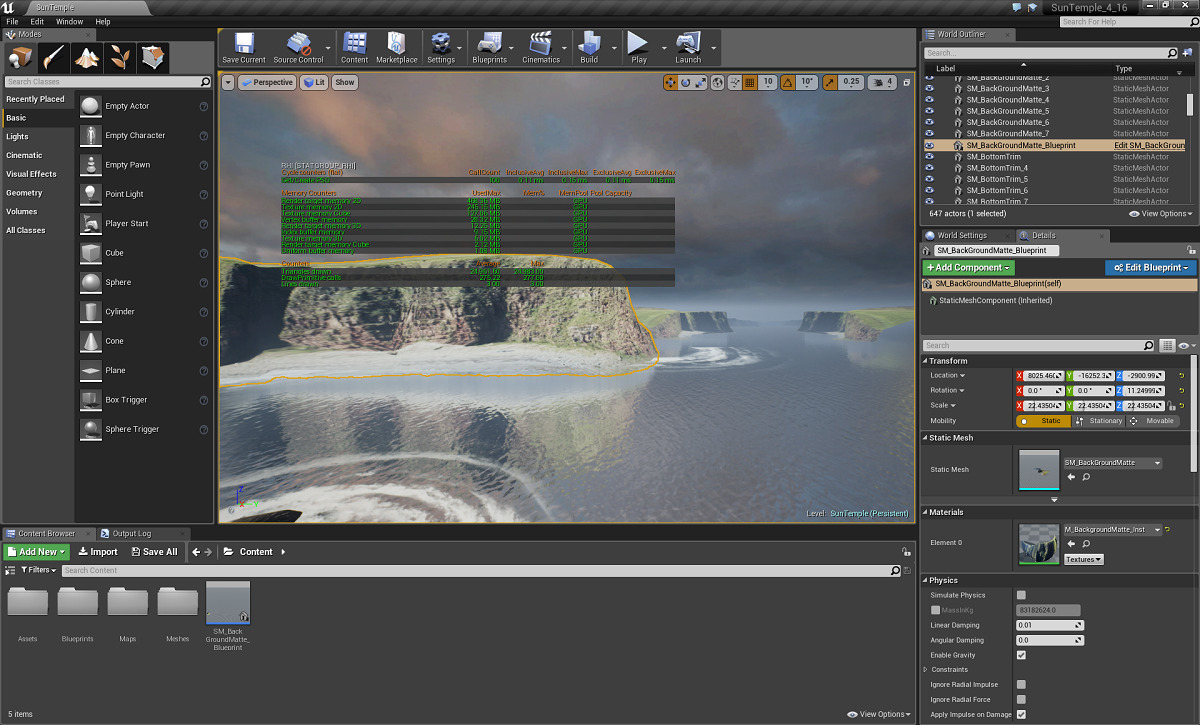Enable the Simulate Physics checkbox
1200x725 pixels.
[x=1021, y=595]
